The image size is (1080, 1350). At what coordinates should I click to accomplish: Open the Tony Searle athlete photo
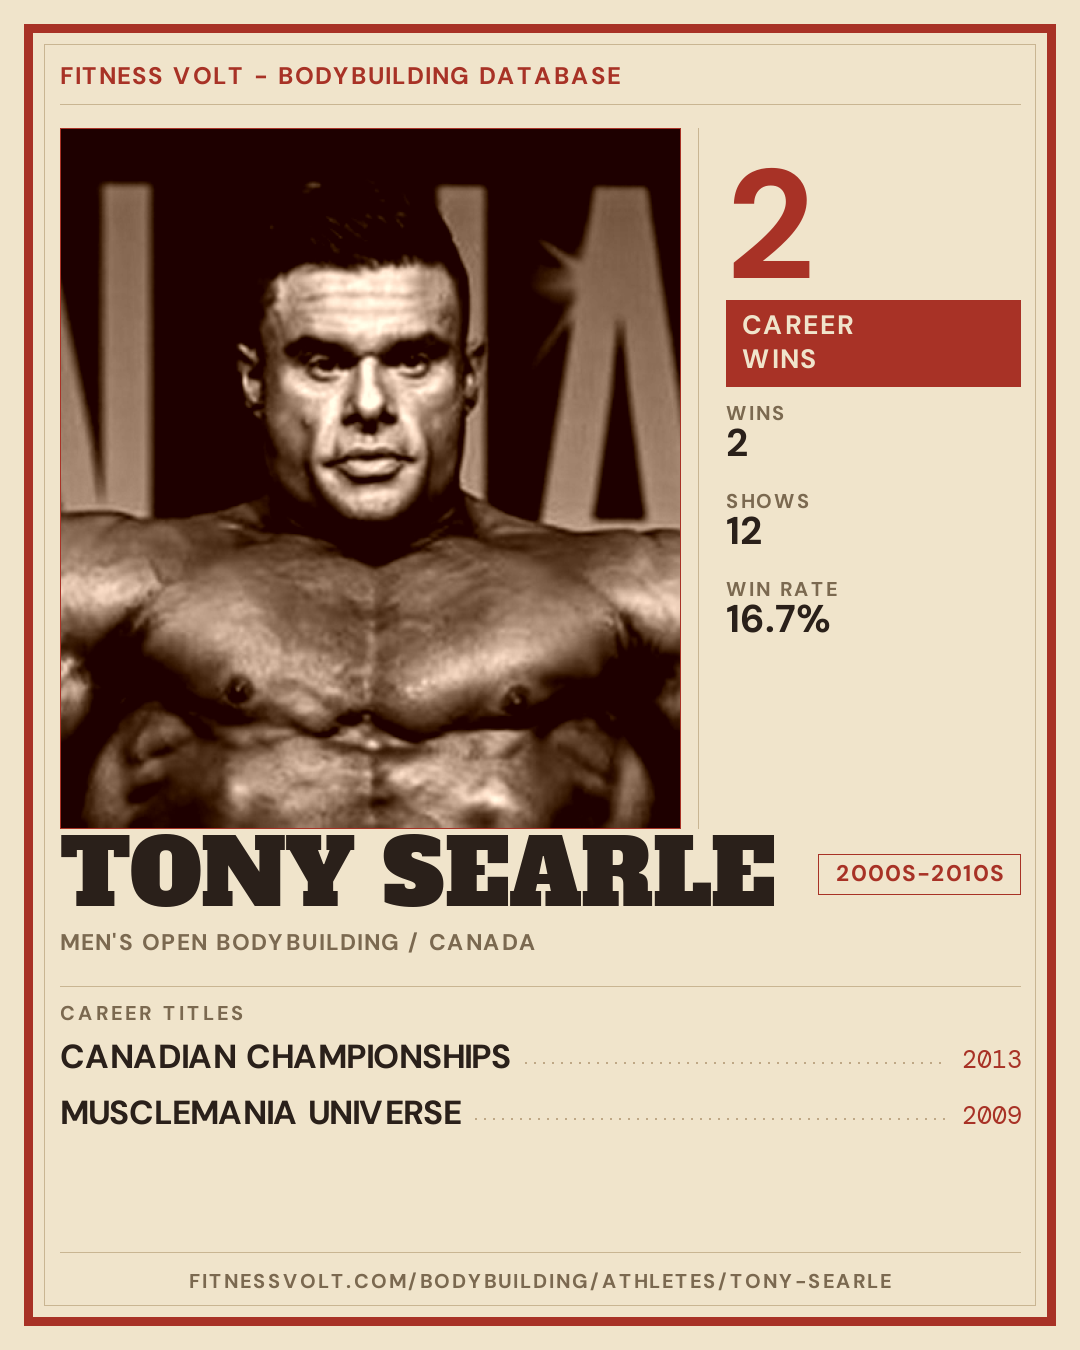click(370, 478)
